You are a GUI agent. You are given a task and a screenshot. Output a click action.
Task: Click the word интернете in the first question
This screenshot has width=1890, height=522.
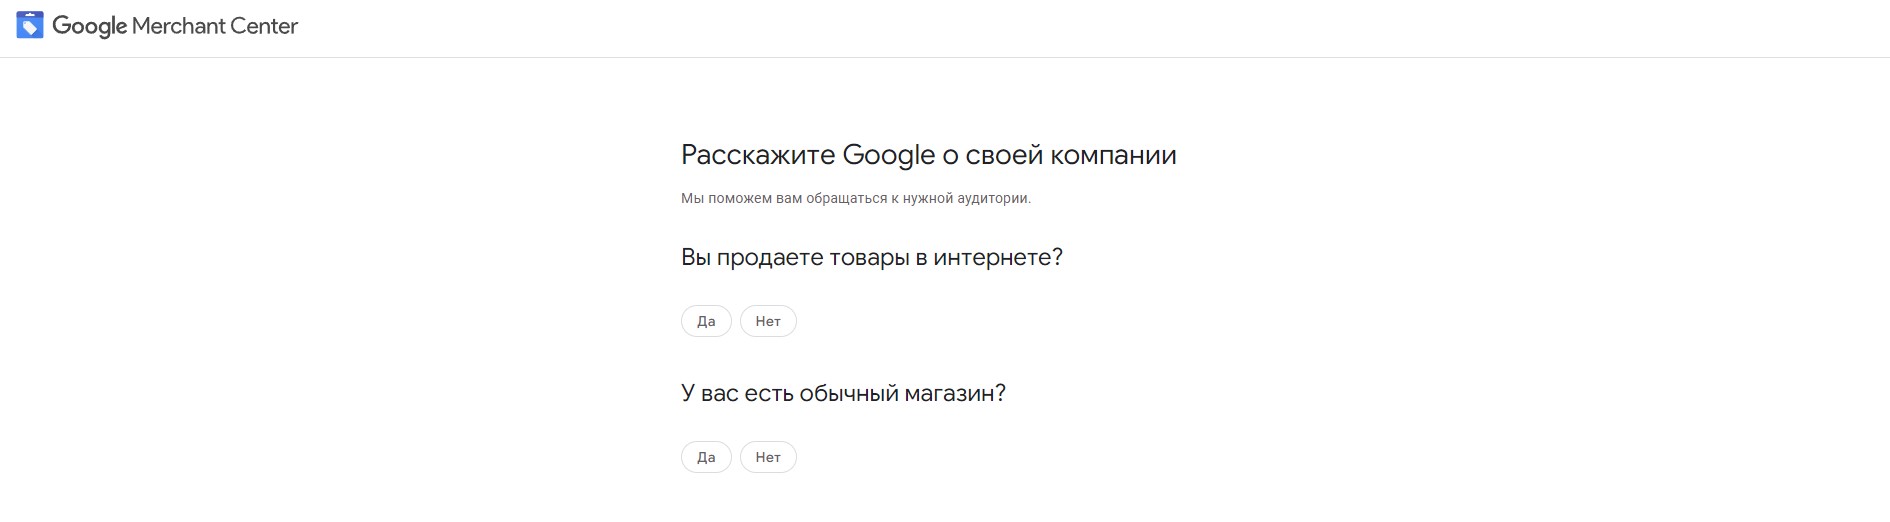[x=996, y=257]
